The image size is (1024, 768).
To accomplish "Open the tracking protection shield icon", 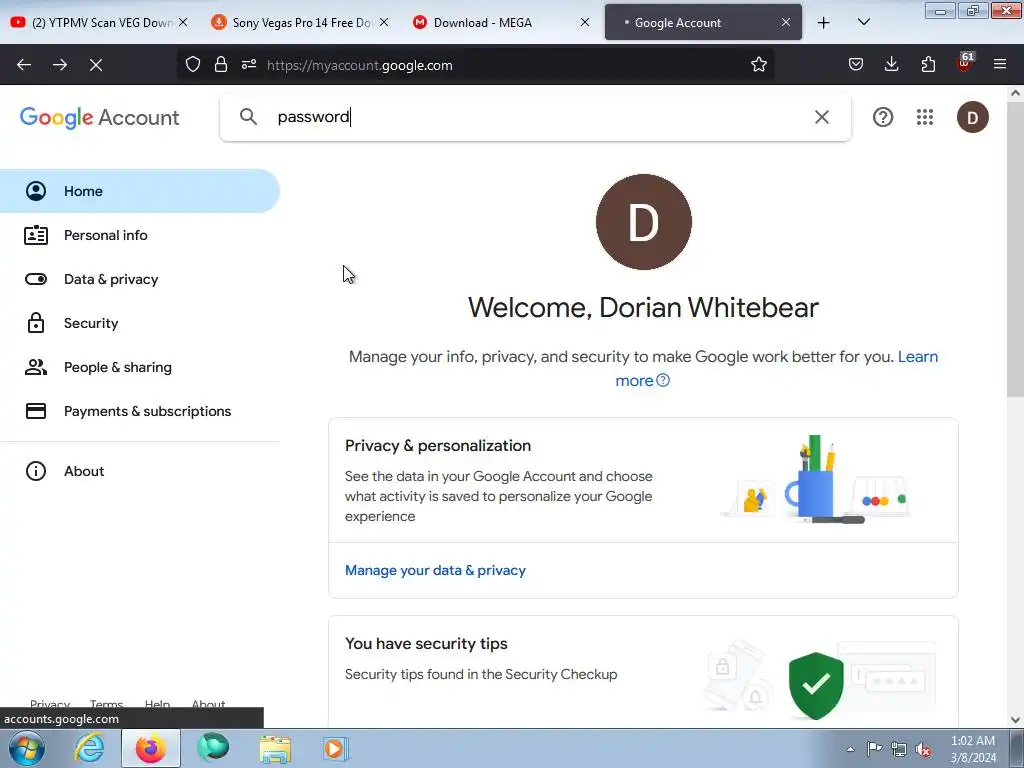I will click(193, 65).
